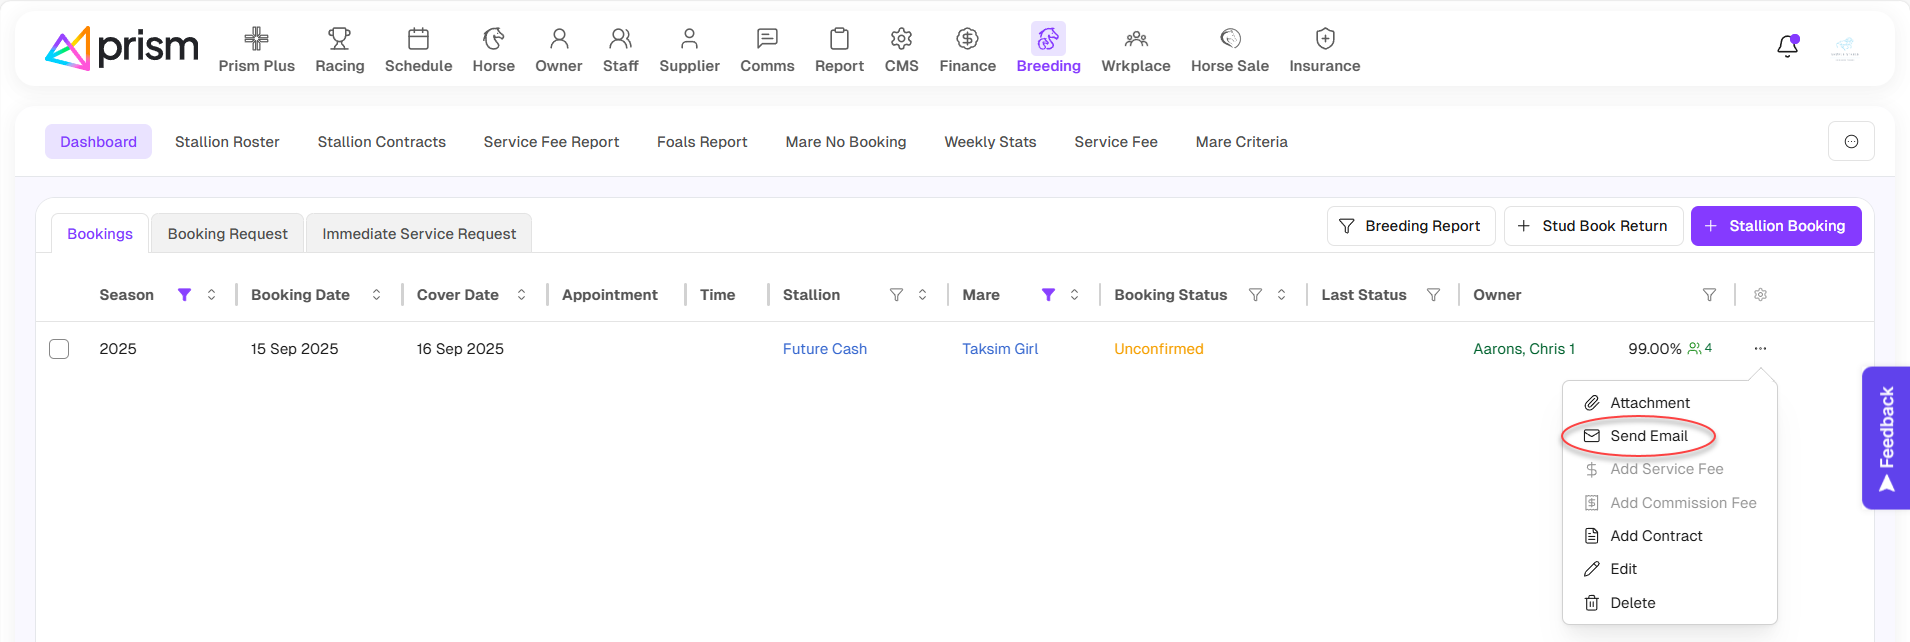
Task: Open the Feedback side panel
Action: click(x=1886, y=438)
